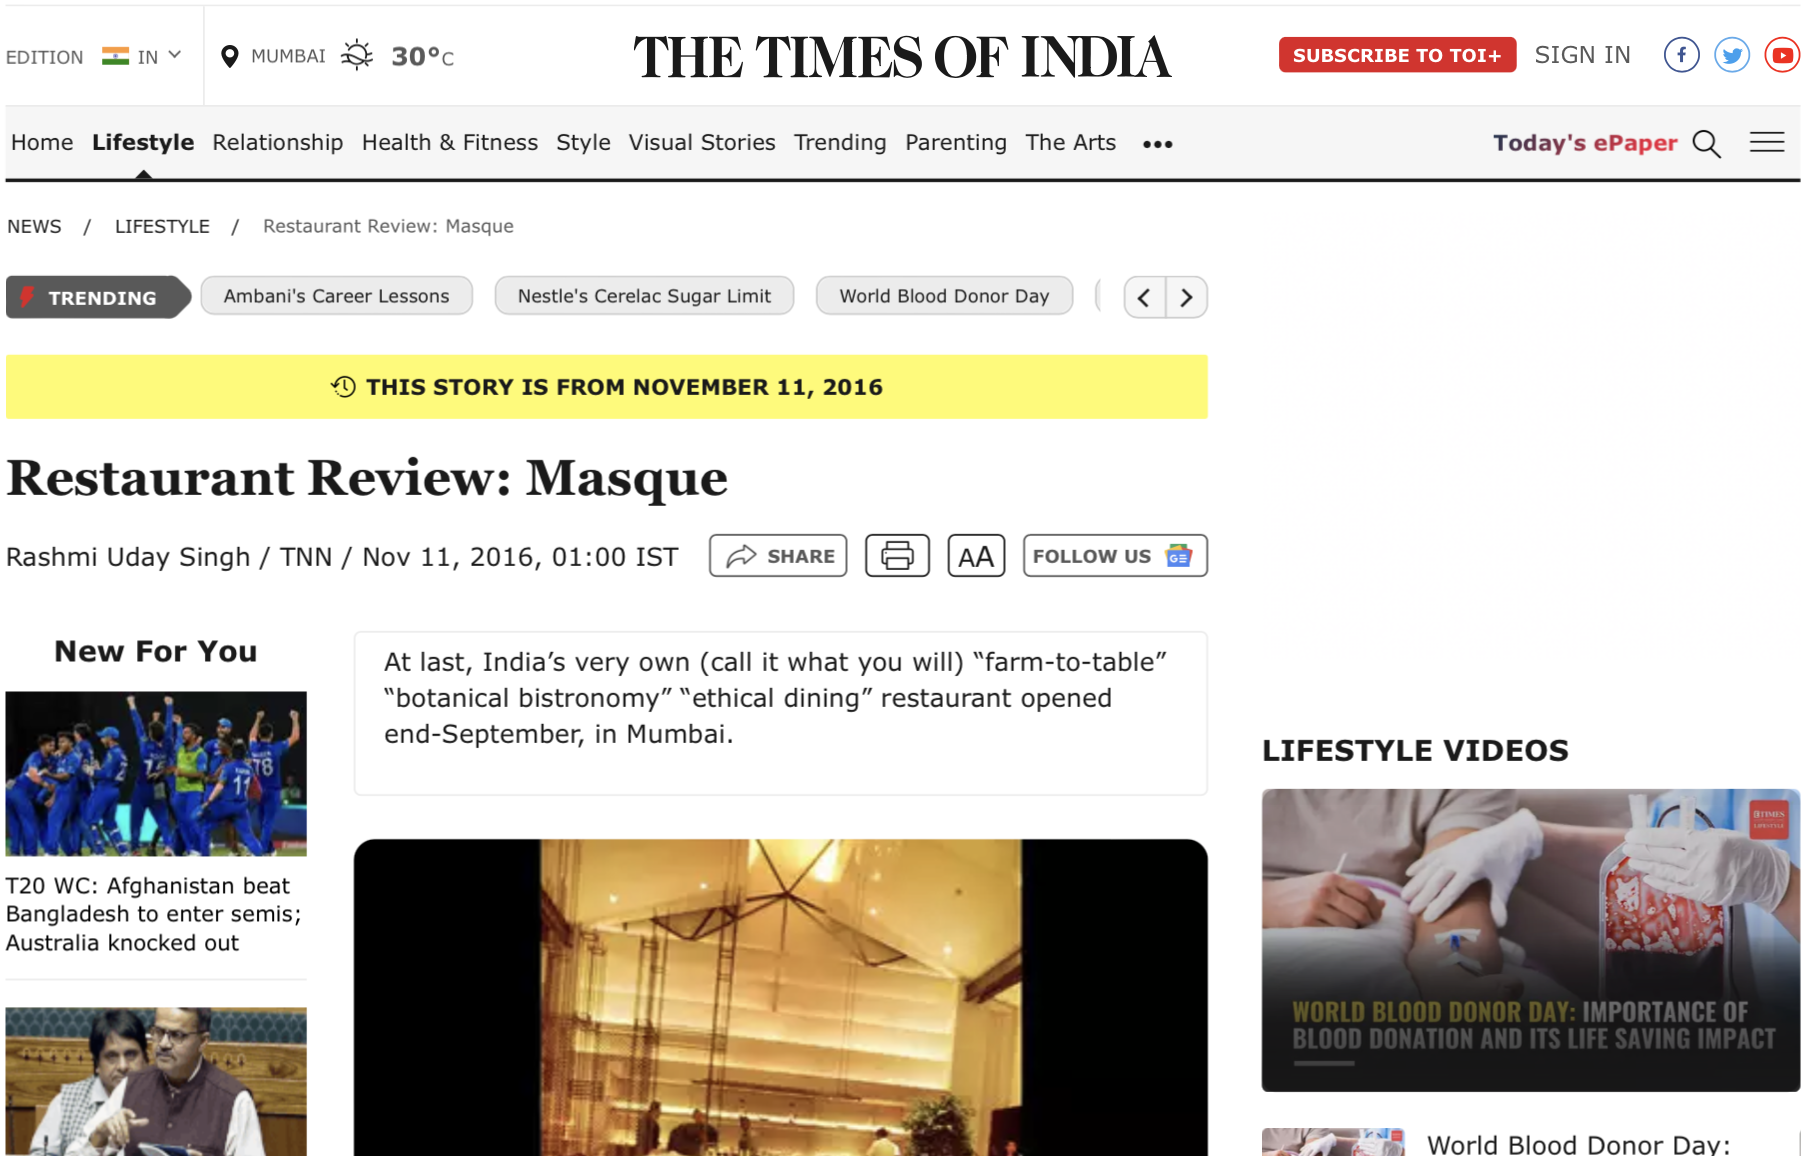Click the 'Nov 11, 2016, 01:00 IST' timestamp

(x=520, y=557)
